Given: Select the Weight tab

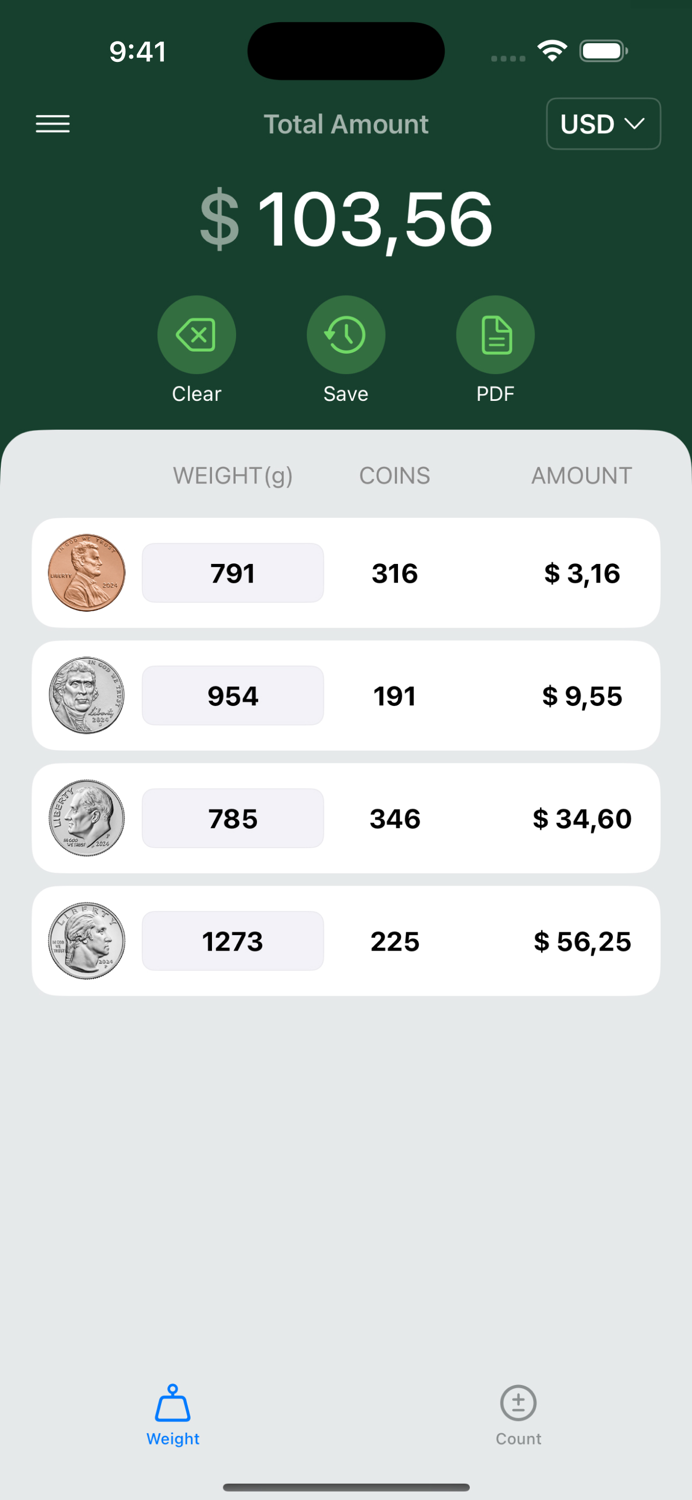Looking at the screenshot, I should coord(172,1415).
